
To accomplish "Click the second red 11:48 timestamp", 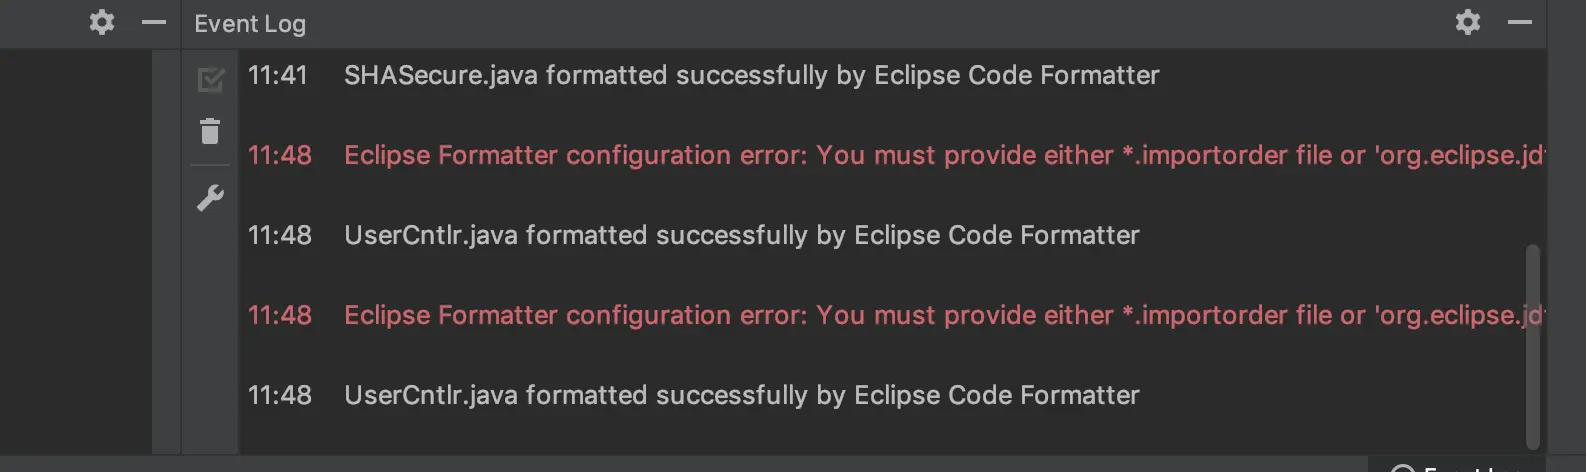I will (279, 316).
